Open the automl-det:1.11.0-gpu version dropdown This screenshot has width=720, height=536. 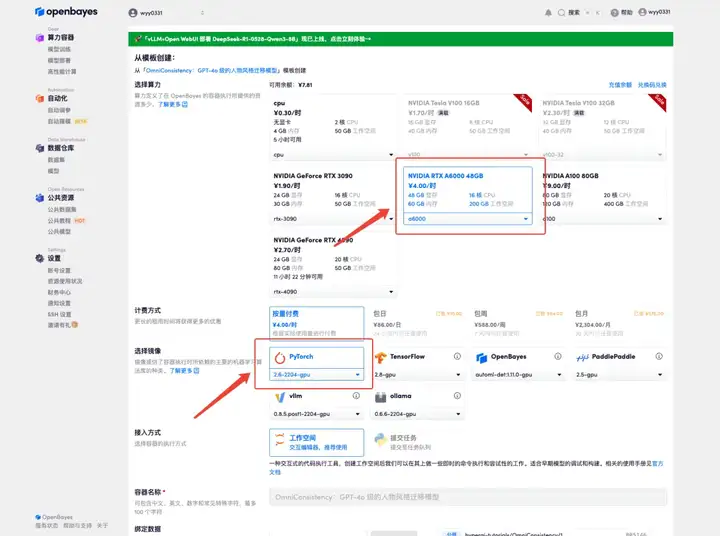(518, 375)
